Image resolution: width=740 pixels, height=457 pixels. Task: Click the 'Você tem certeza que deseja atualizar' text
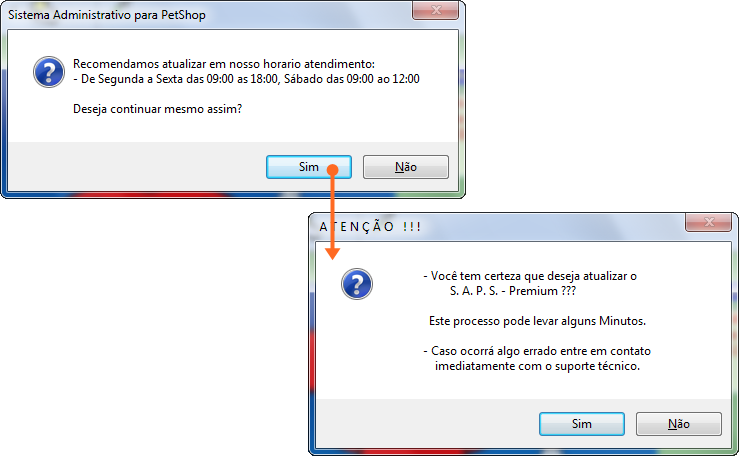(530, 276)
